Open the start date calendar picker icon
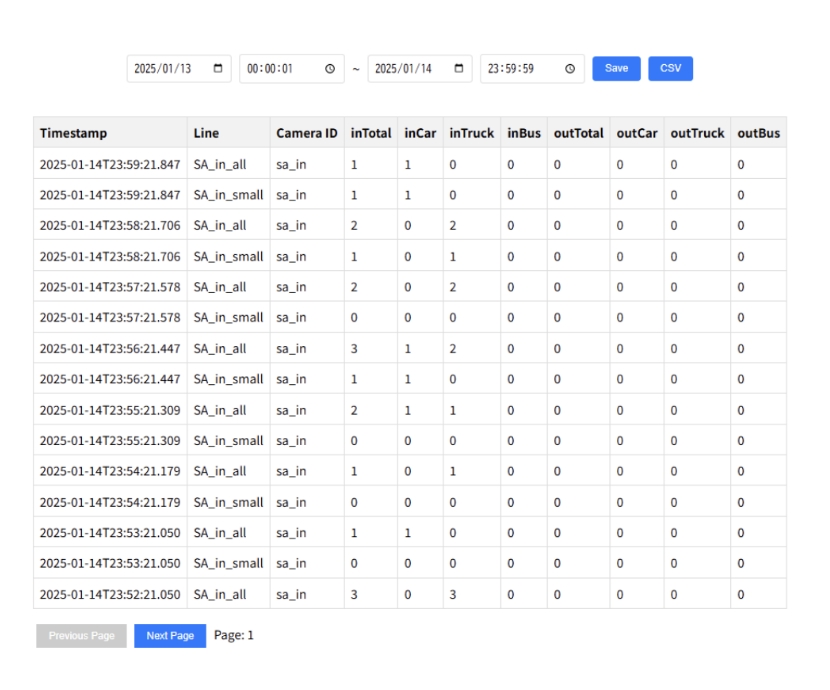 [x=218, y=69]
